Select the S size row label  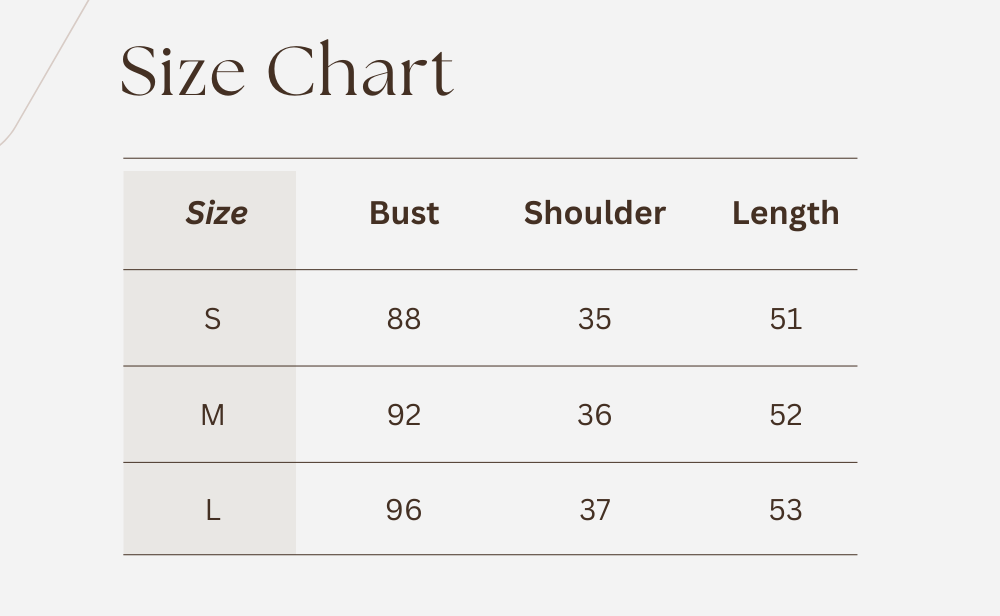[212, 319]
